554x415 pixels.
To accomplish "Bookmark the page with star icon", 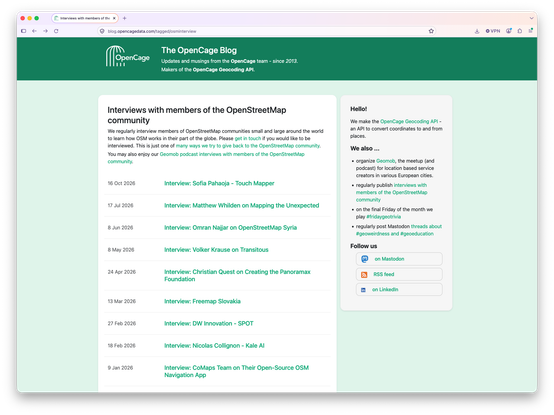I will click(x=431, y=31).
